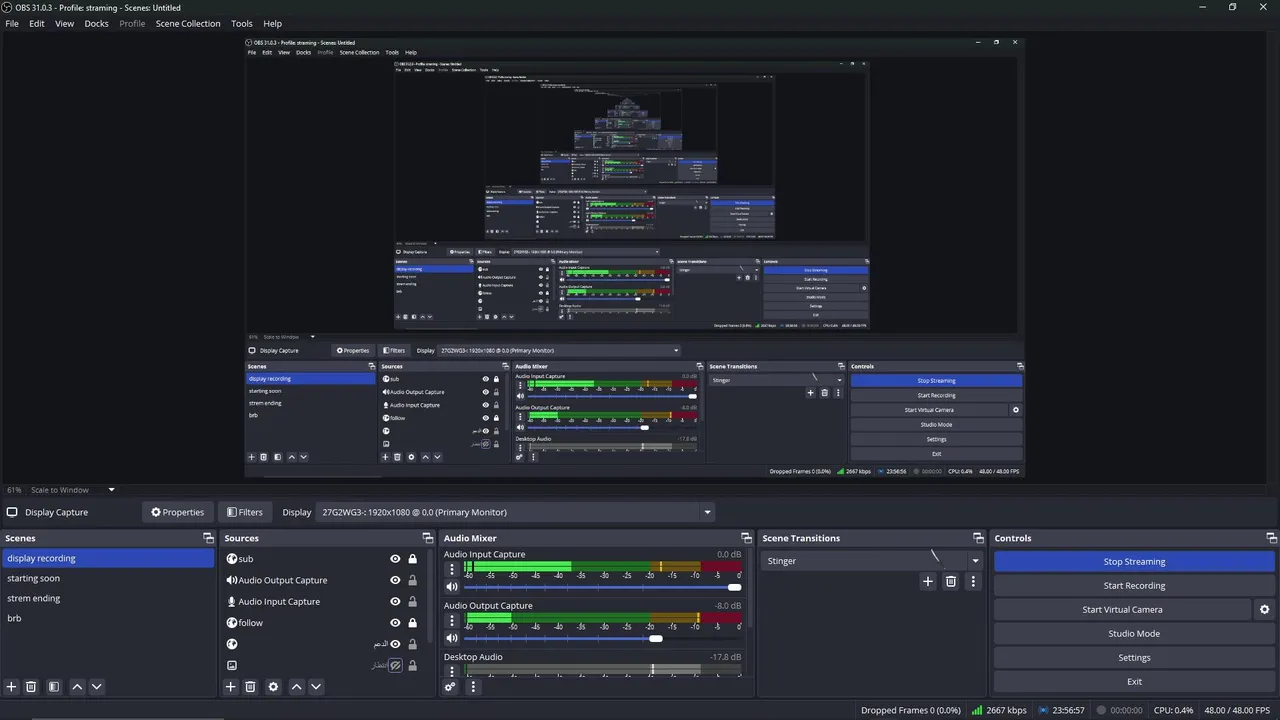Image resolution: width=1280 pixels, height=720 pixels.
Task: Remove scene transition with trash icon
Action: pyautogui.click(x=951, y=581)
